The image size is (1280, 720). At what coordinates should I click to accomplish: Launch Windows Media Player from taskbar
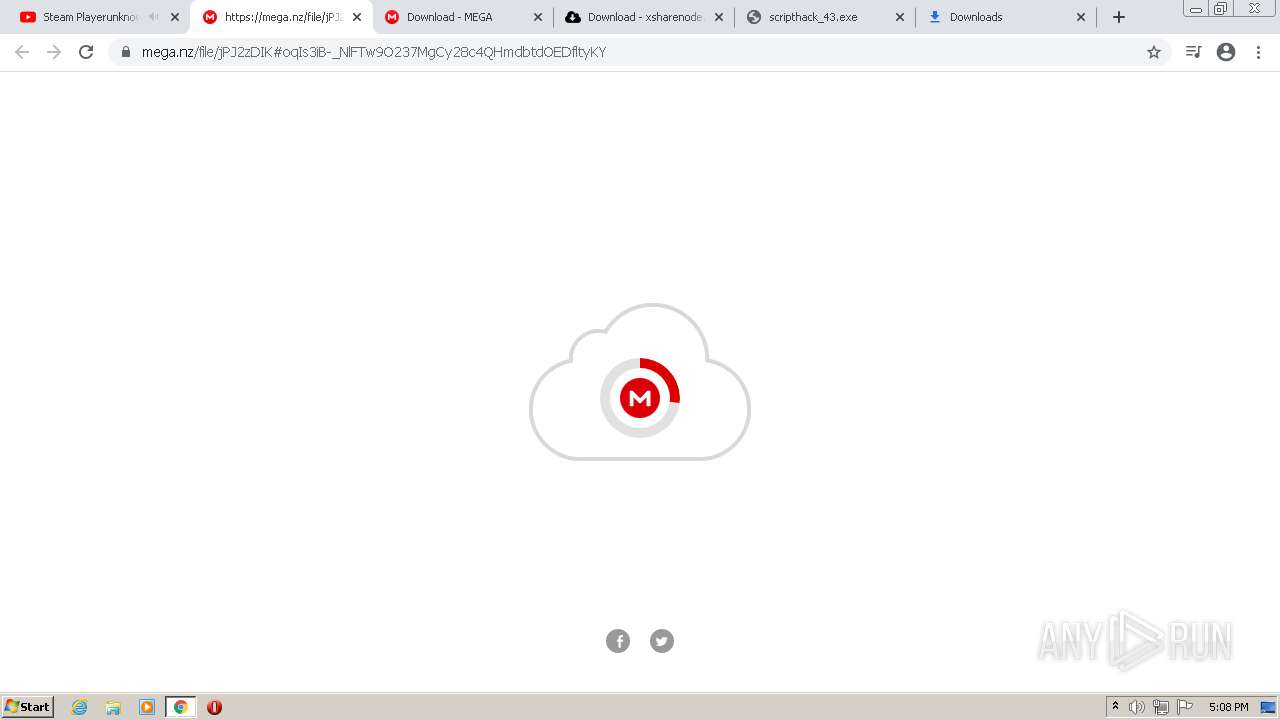(147, 707)
